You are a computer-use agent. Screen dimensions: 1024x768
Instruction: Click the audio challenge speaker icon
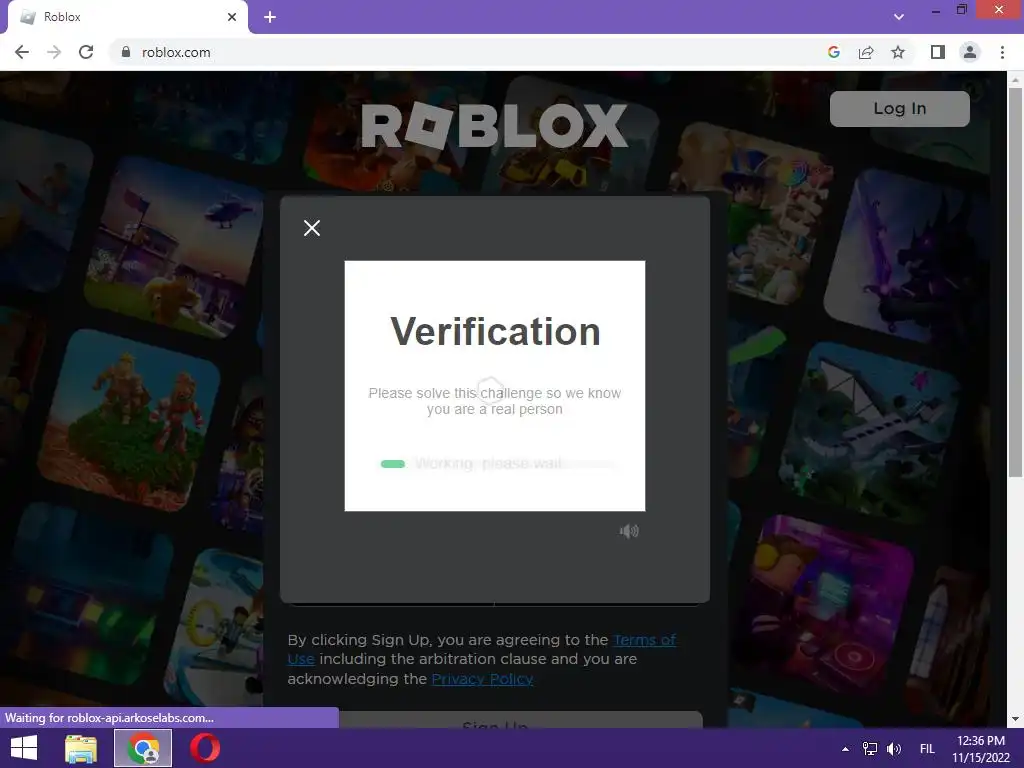tap(629, 531)
